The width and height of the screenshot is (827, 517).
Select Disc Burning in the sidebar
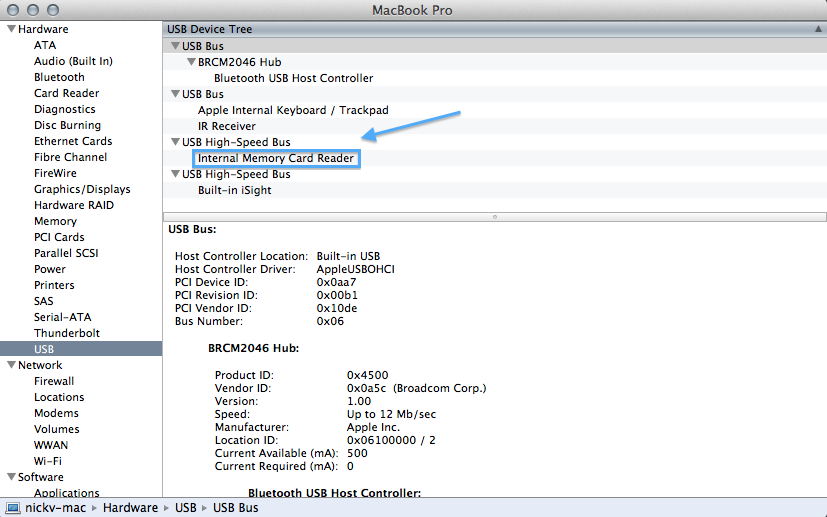pyautogui.click(x=68, y=125)
